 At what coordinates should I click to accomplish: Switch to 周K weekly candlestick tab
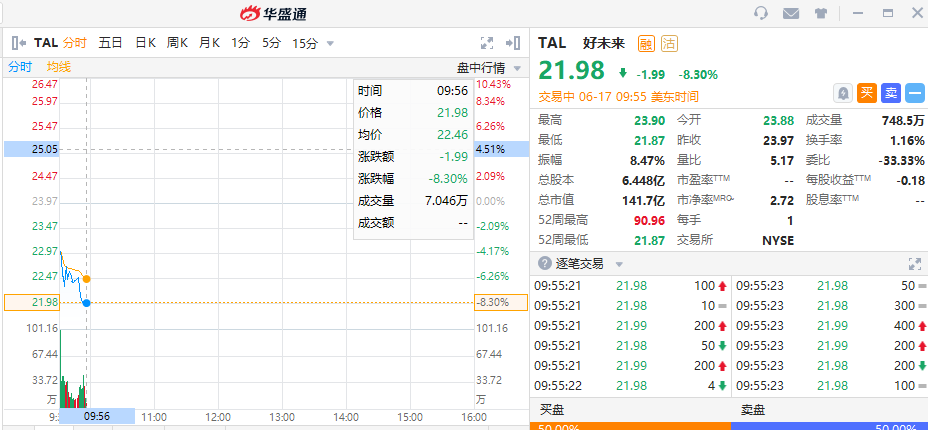tap(177, 43)
